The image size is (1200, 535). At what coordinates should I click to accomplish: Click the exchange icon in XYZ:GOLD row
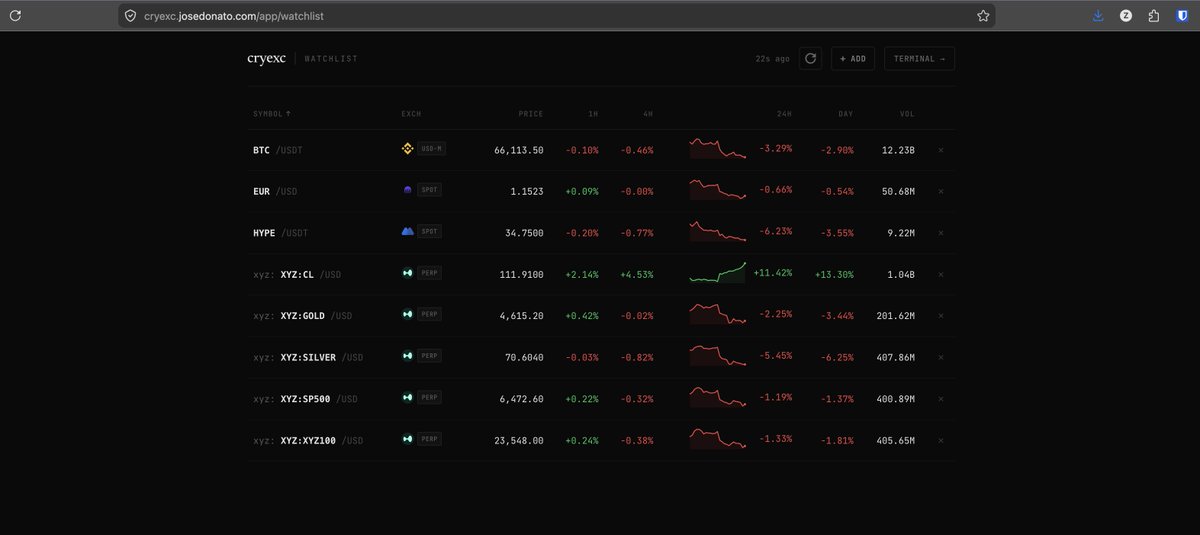coord(407,314)
